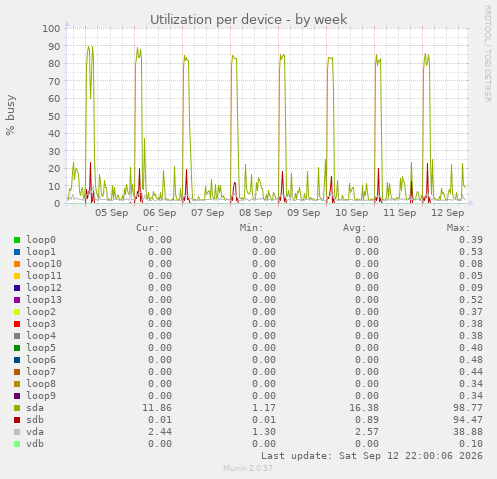The height and width of the screenshot is (479, 497).
Task: Click the loop10 orange color swatch
Action: click(x=17, y=264)
